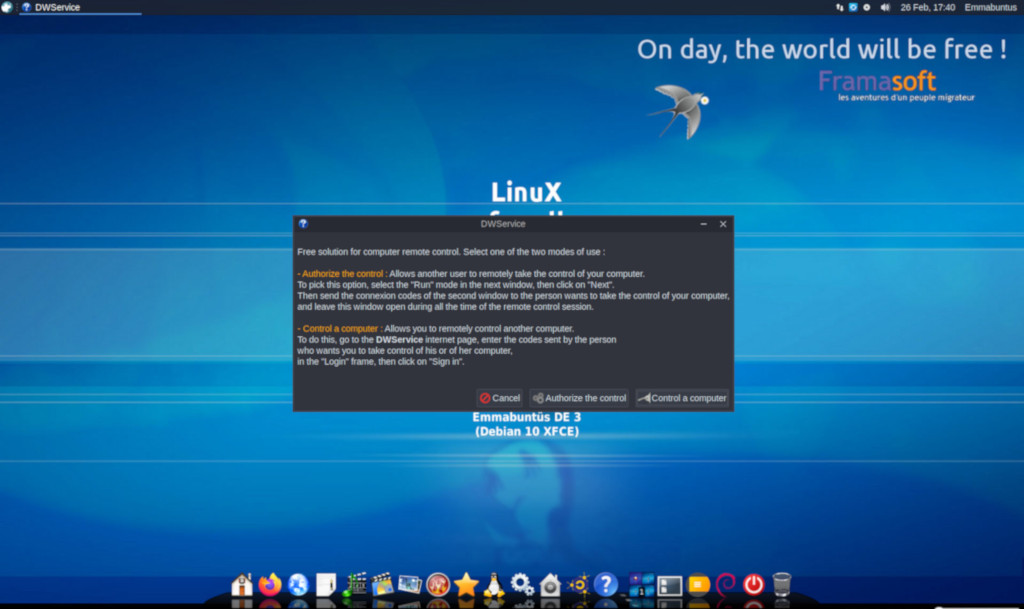Open the home folder icon in dock
This screenshot has height=609, width=1024.
pos(242,584)
